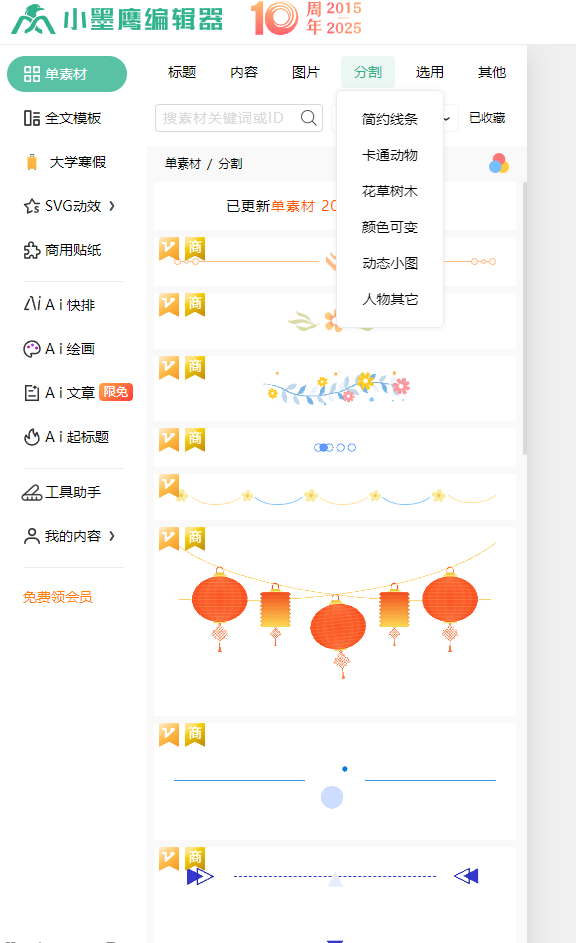Expand the SVG动效 submenu arrow
The width and height of the screenshot is (576, 943).
[x=112, y=206]
